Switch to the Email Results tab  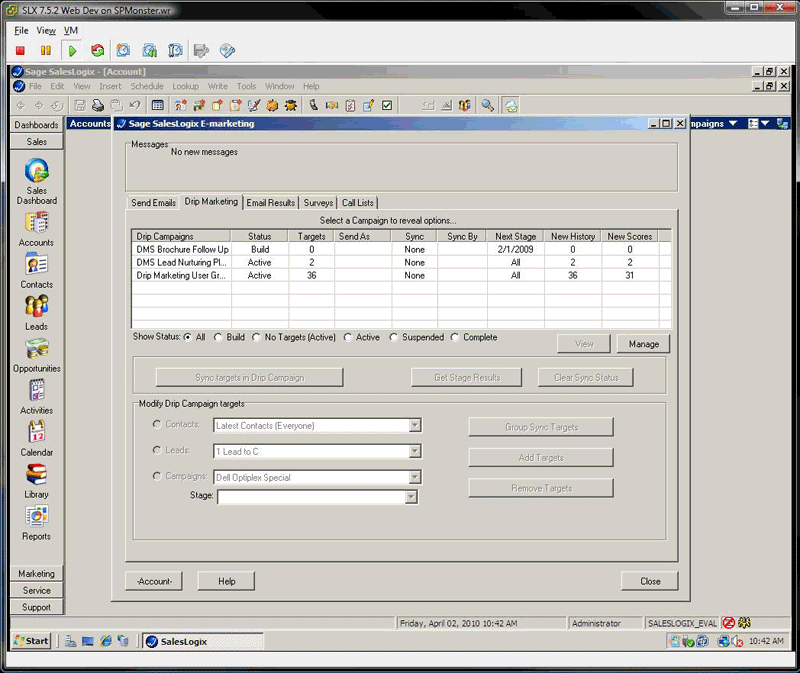pyautogui.click(x=270, y=203)
